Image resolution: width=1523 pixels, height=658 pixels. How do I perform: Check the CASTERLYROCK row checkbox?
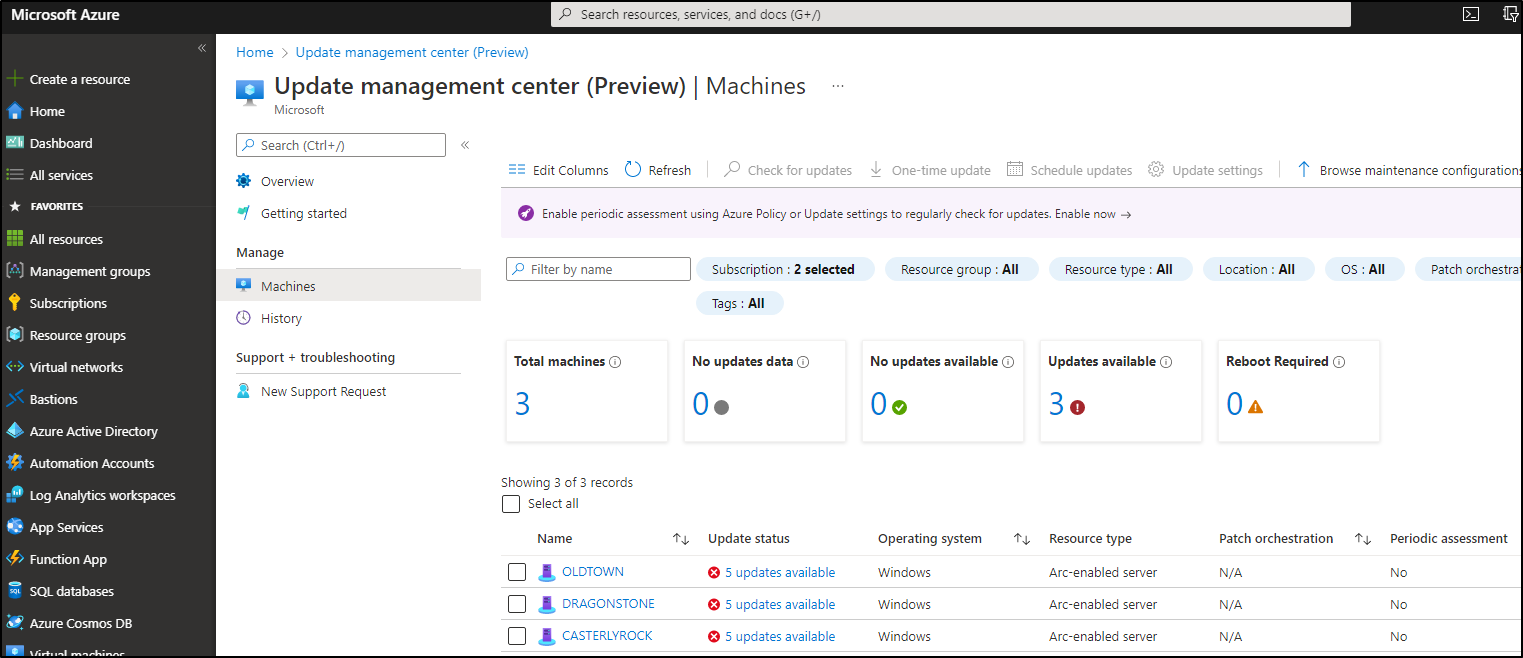(517, 636)
